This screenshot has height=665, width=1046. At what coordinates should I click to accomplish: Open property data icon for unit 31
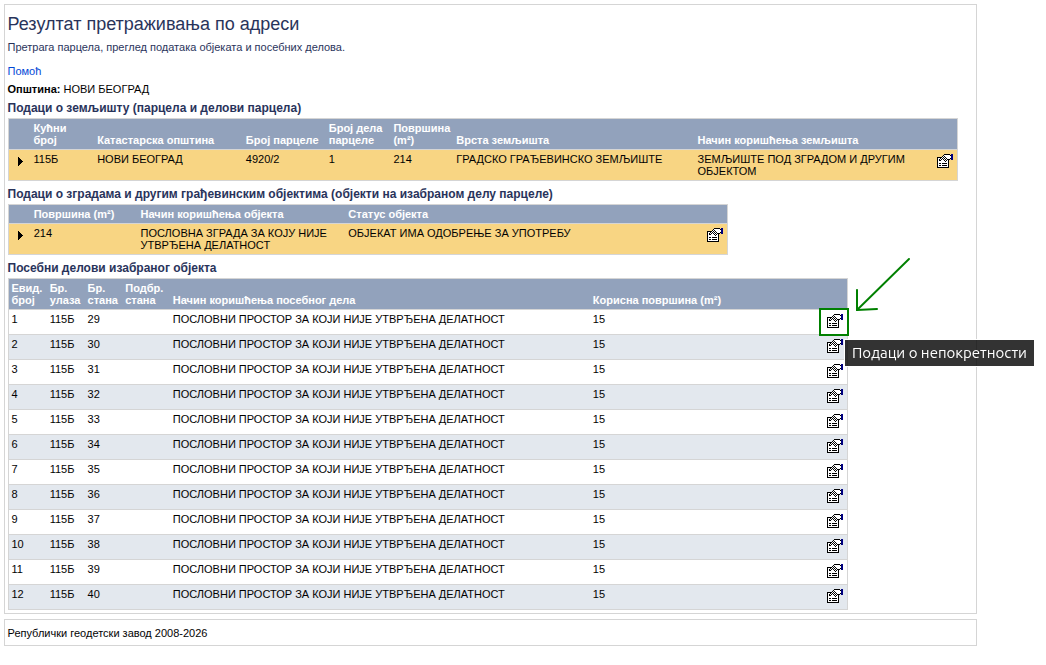click(x=834, y=372)
